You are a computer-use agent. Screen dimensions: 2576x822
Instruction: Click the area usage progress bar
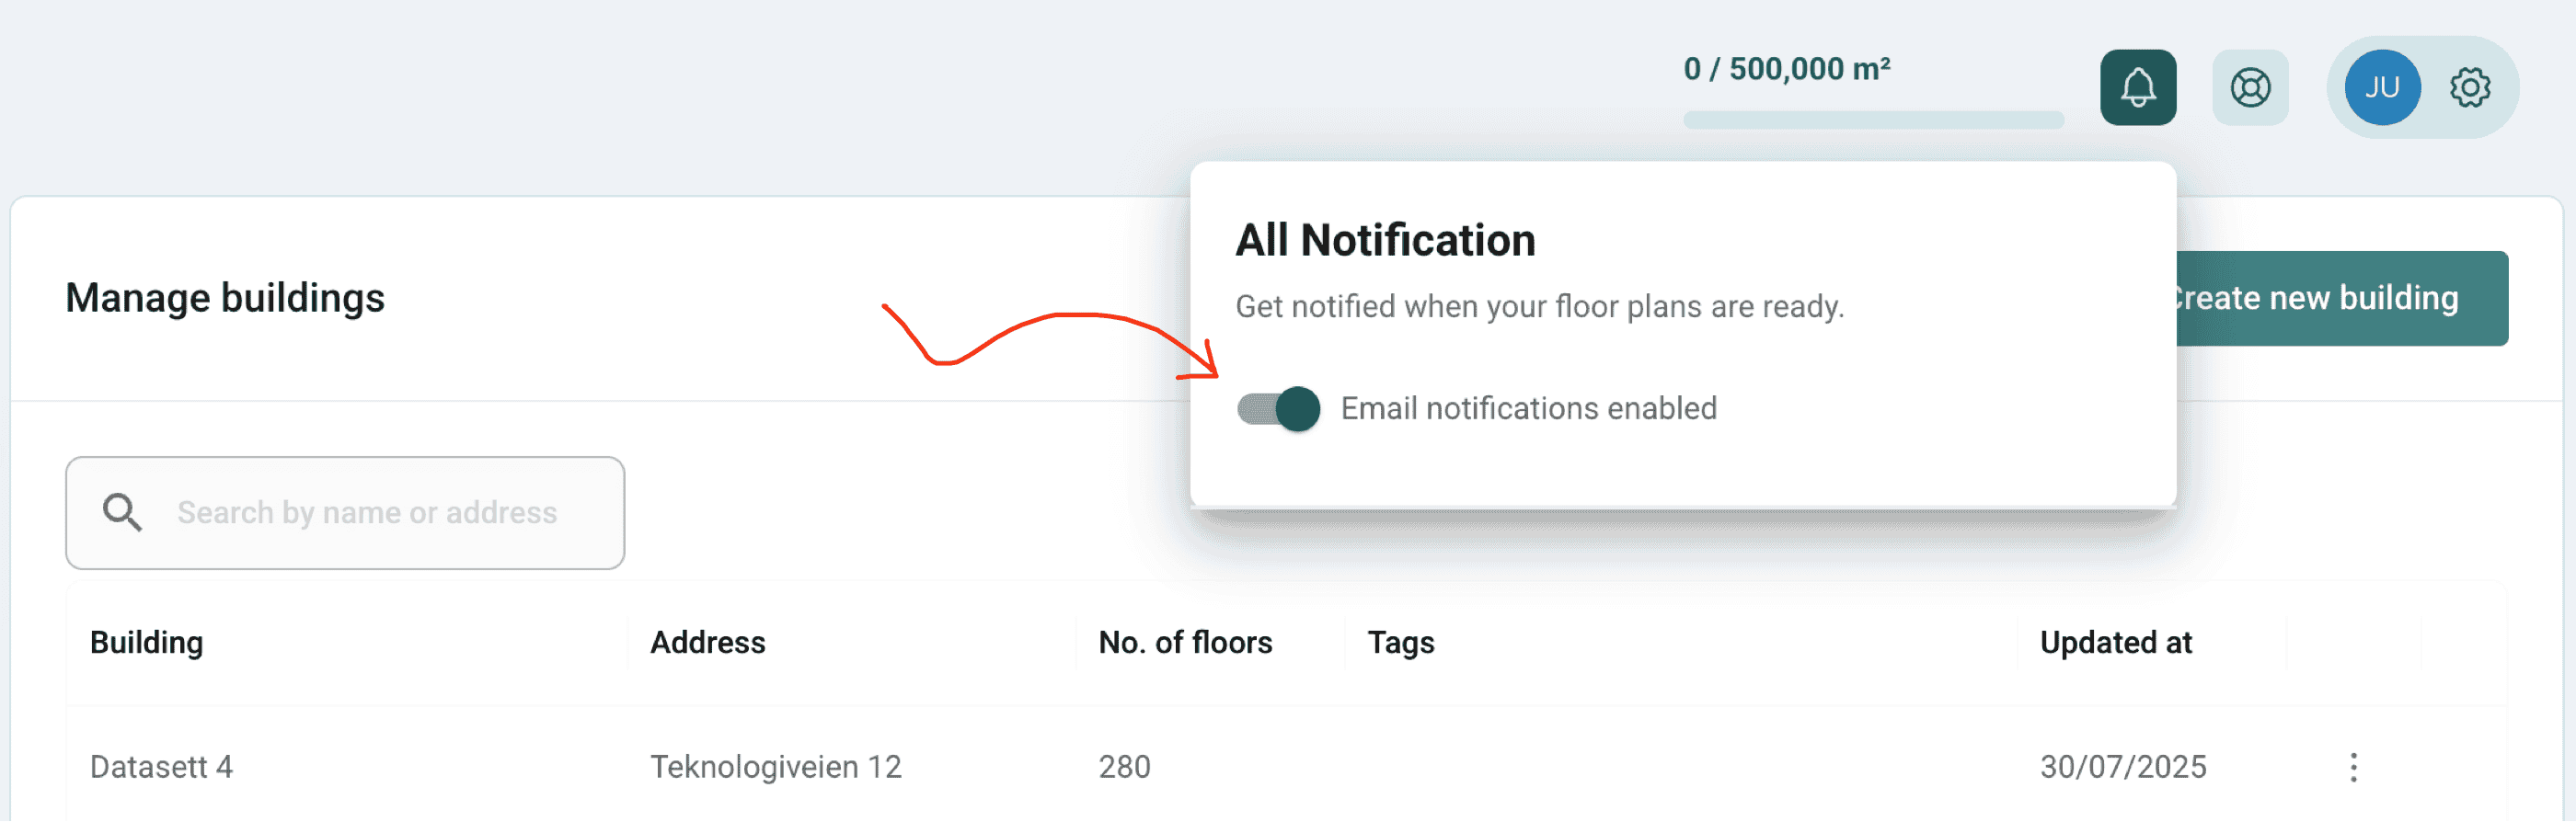1873,120
